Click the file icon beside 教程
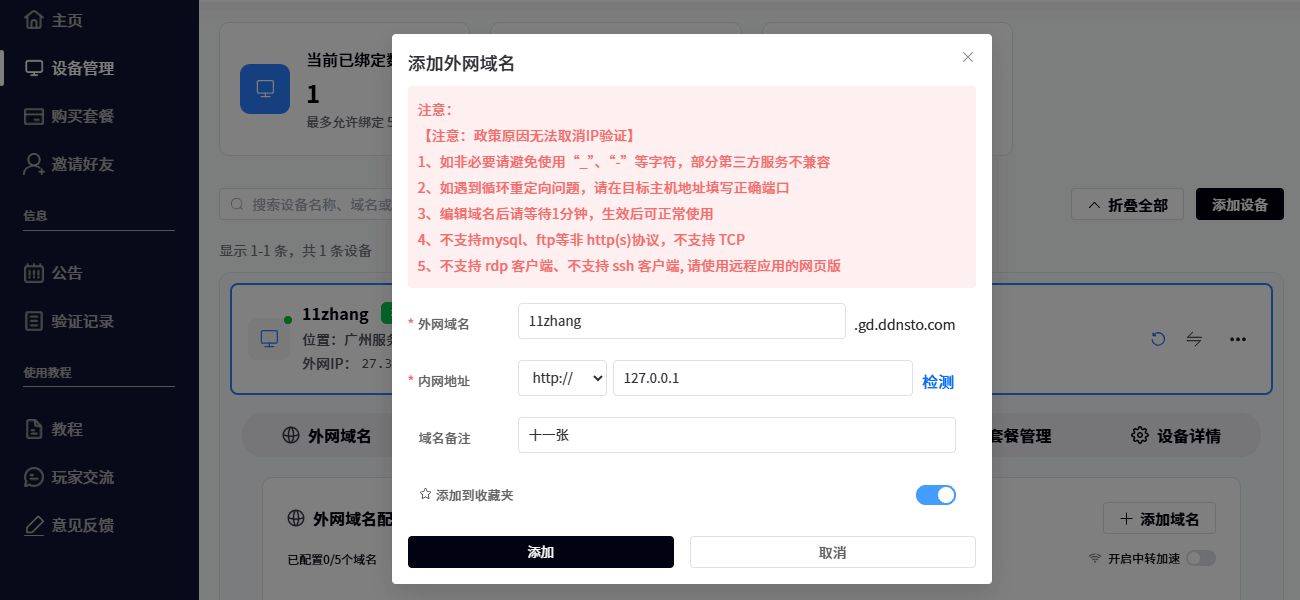This screenshot has width=1300, height=600. 34,429
